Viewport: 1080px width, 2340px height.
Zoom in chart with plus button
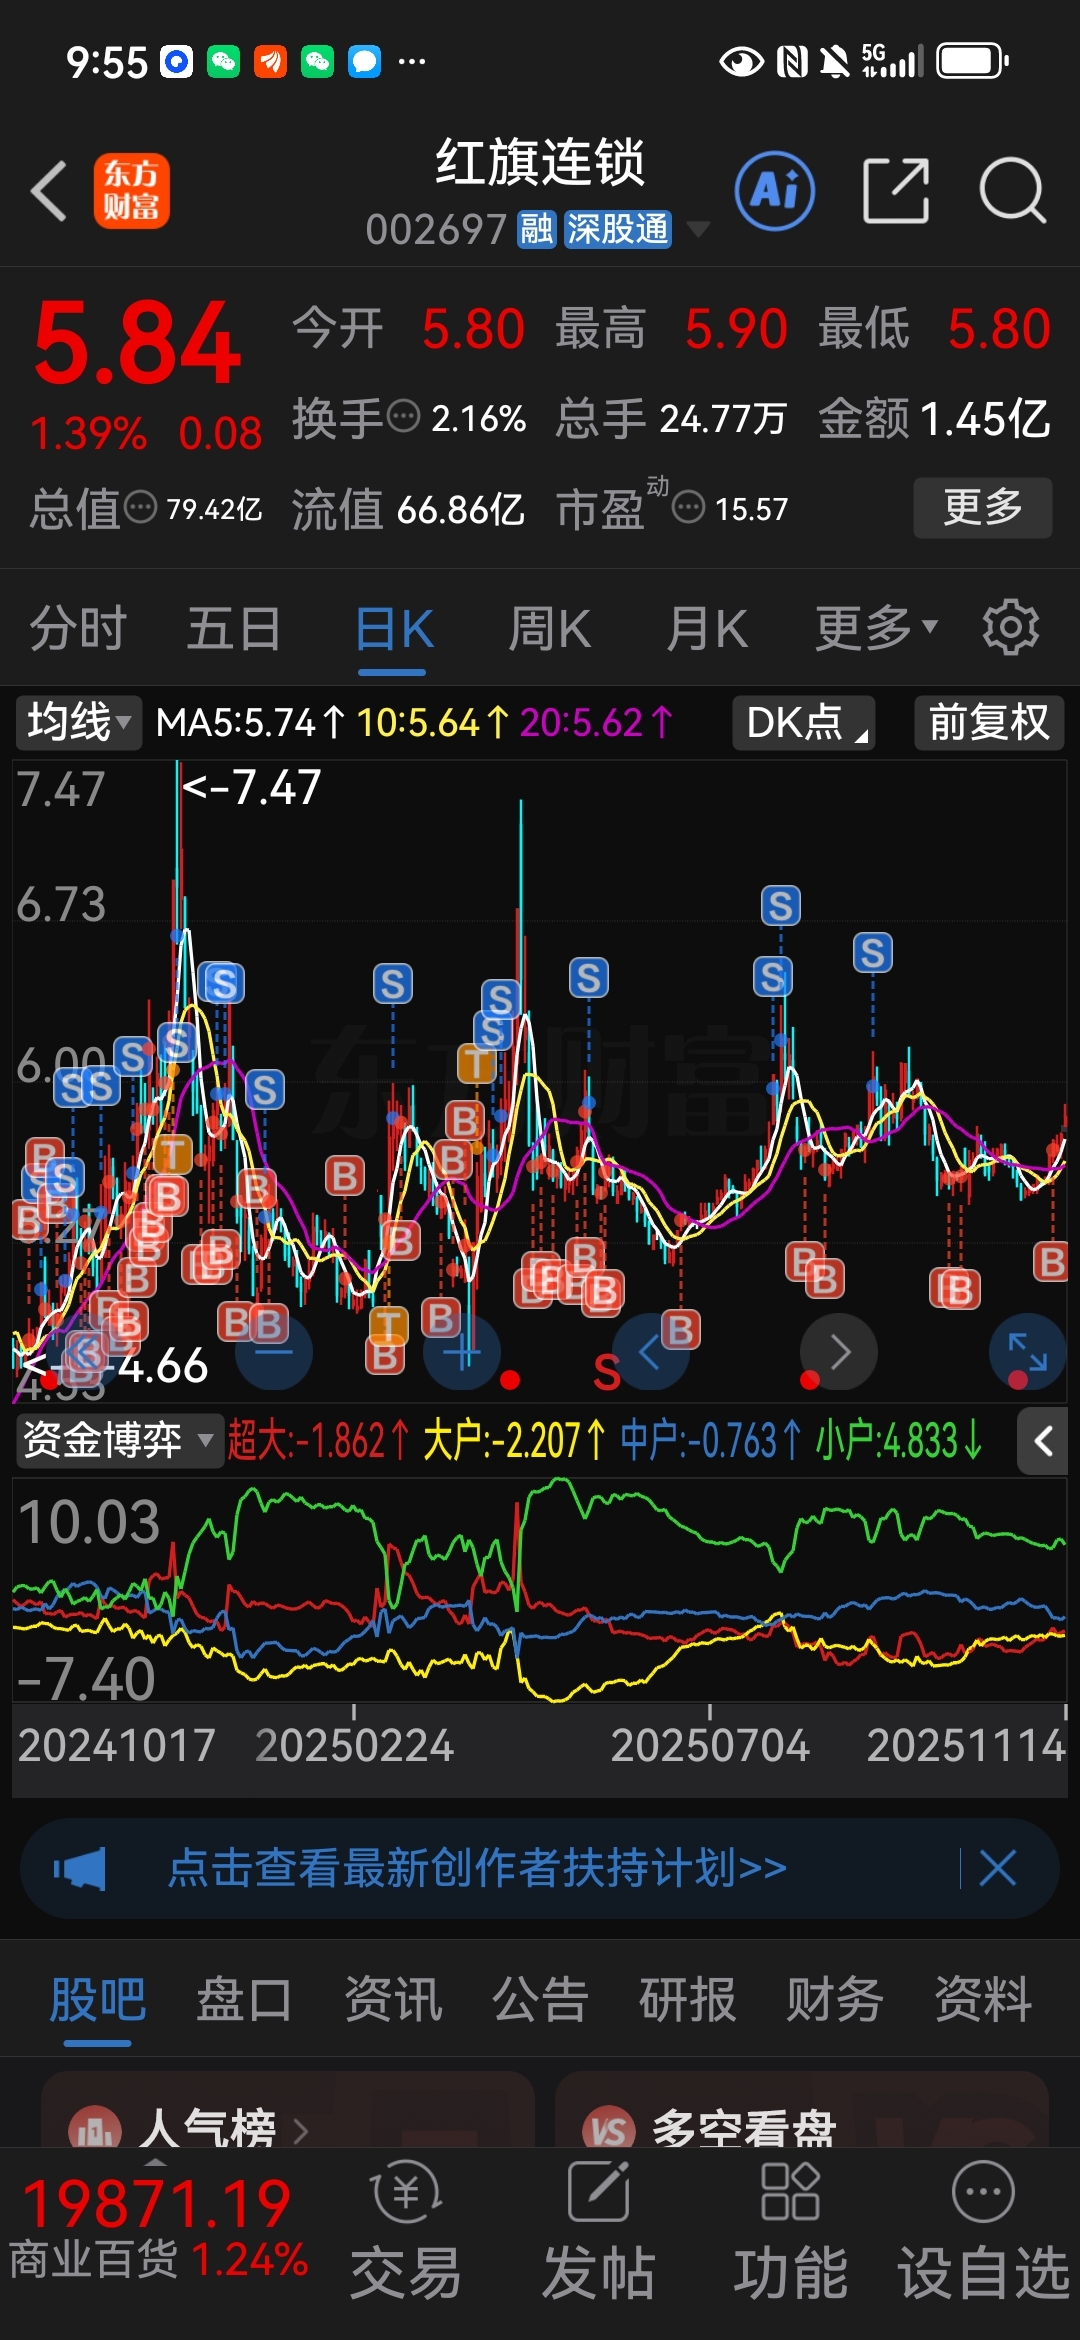(462, 1352)
